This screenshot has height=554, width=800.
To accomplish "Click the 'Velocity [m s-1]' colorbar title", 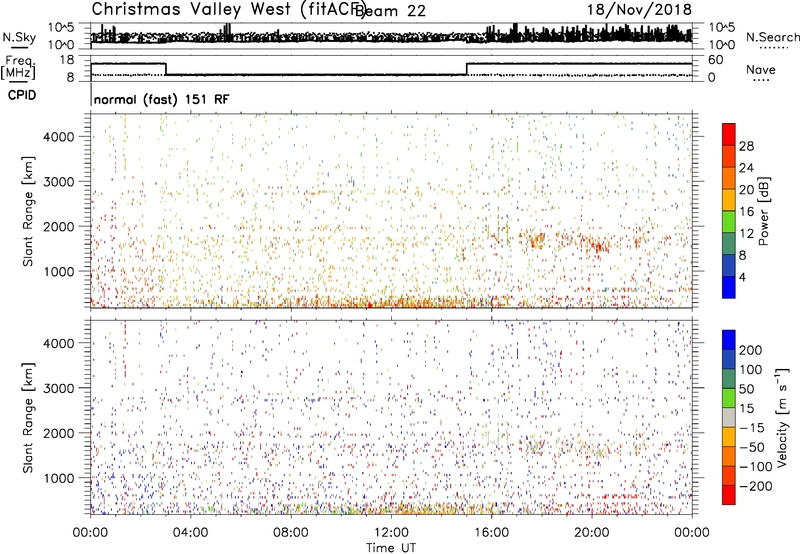I will tap(781, 417).
